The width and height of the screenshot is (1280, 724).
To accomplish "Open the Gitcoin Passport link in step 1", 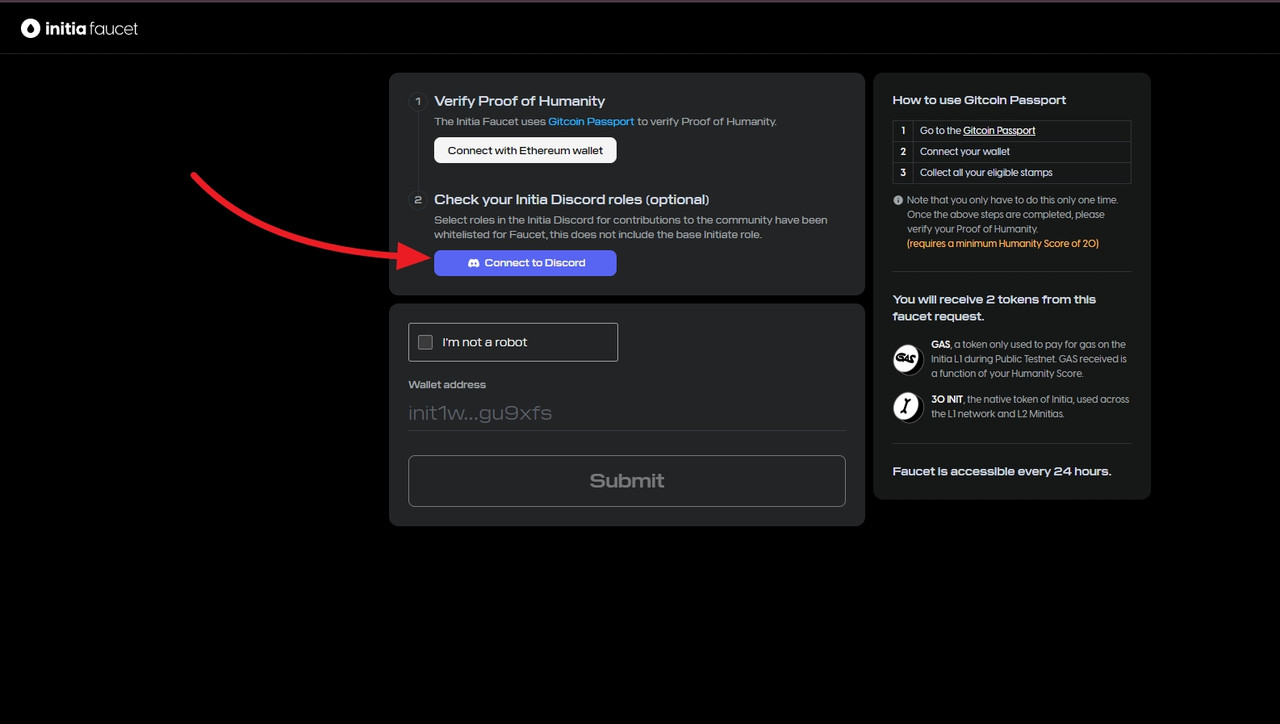I will (591, 121).
